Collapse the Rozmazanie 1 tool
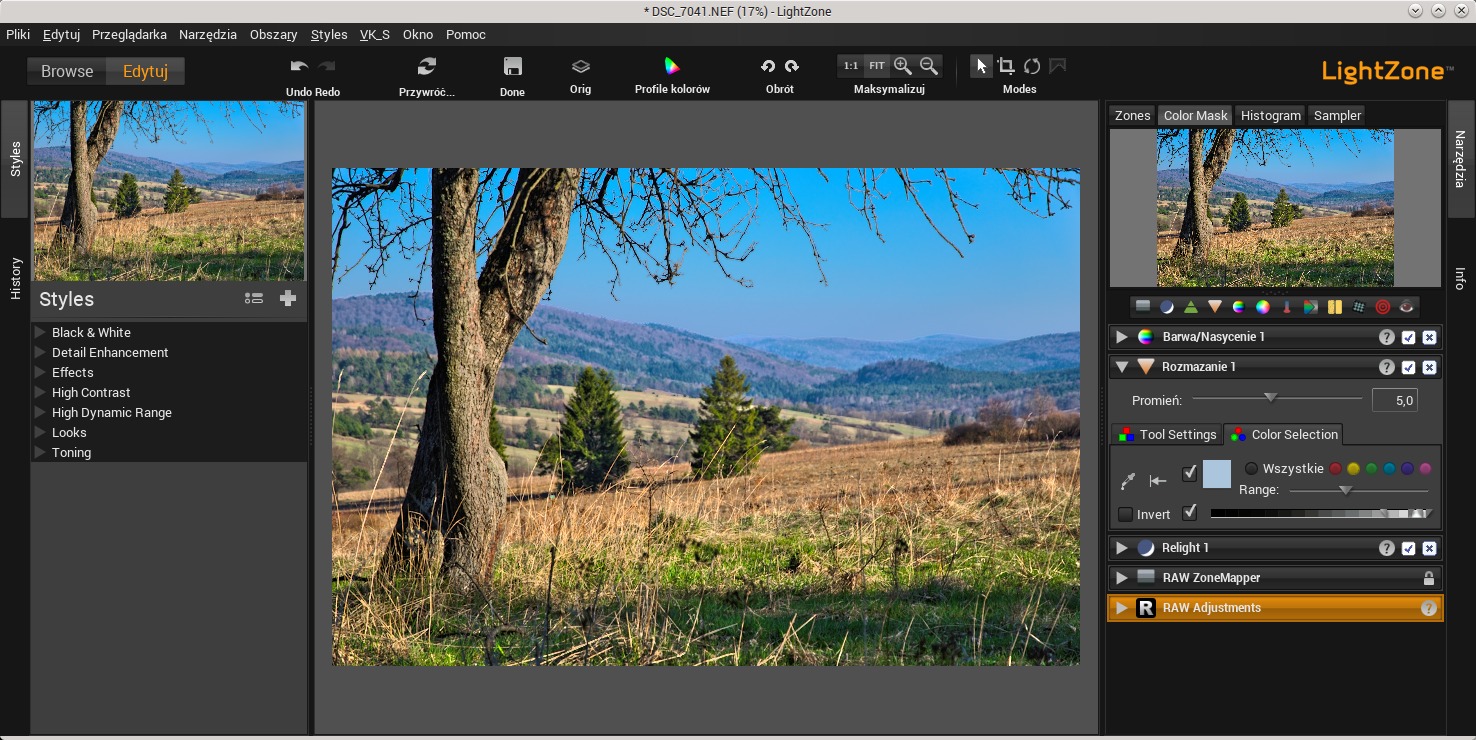Screen dimensions: 1476x740 (x=1122, y=367)
